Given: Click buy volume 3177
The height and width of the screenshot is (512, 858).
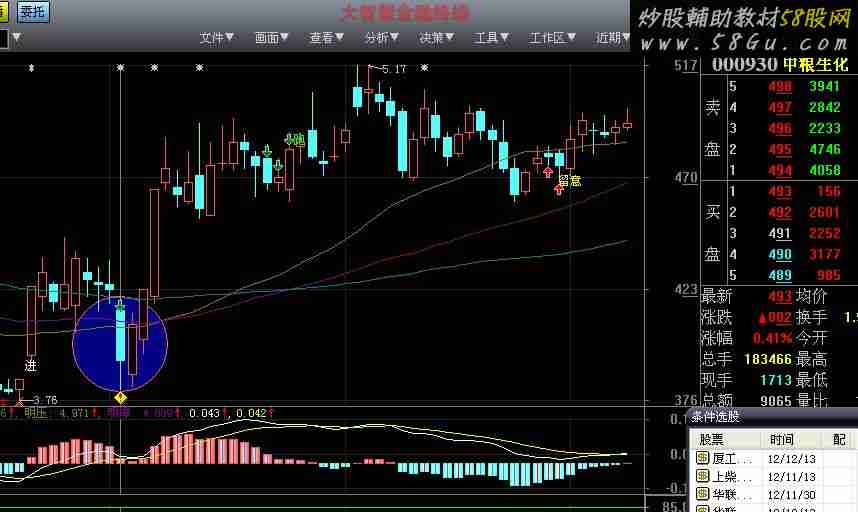Looking at the screenshot, I should [x=824, y=254].
